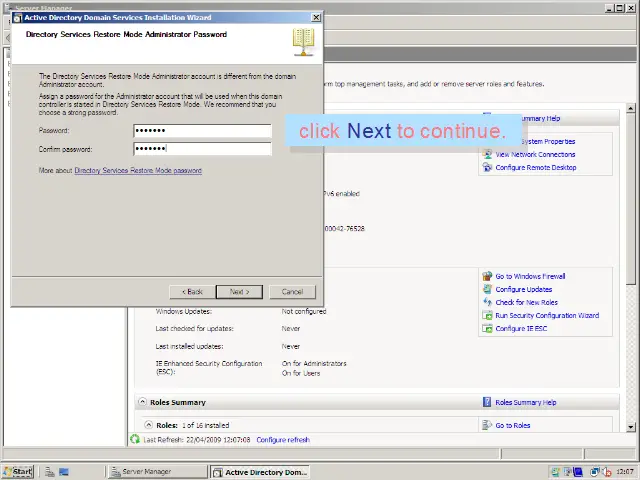Open Go to Roles link
The image size is (640, 480).
point(513,425)
